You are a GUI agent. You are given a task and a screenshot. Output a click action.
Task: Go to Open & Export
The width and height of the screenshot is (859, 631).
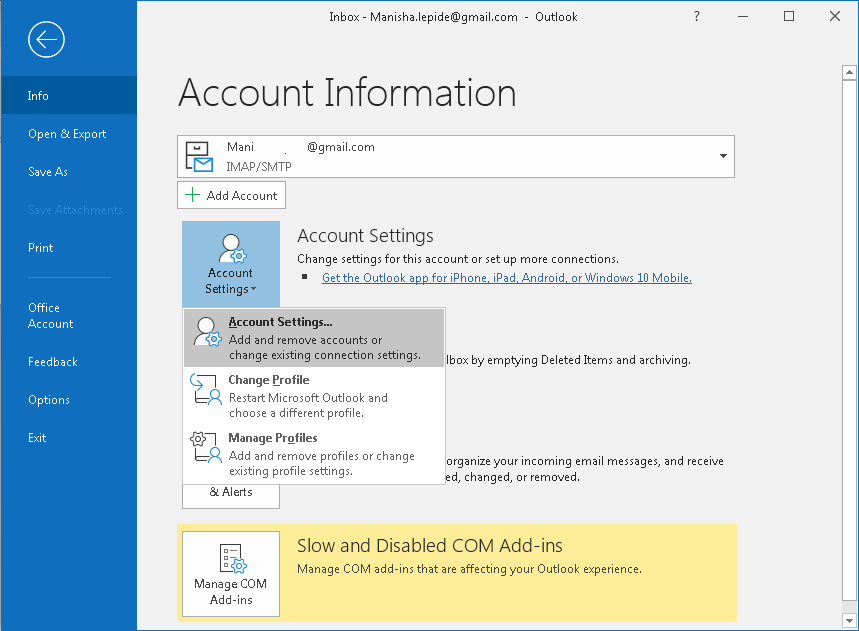(68, 134)
